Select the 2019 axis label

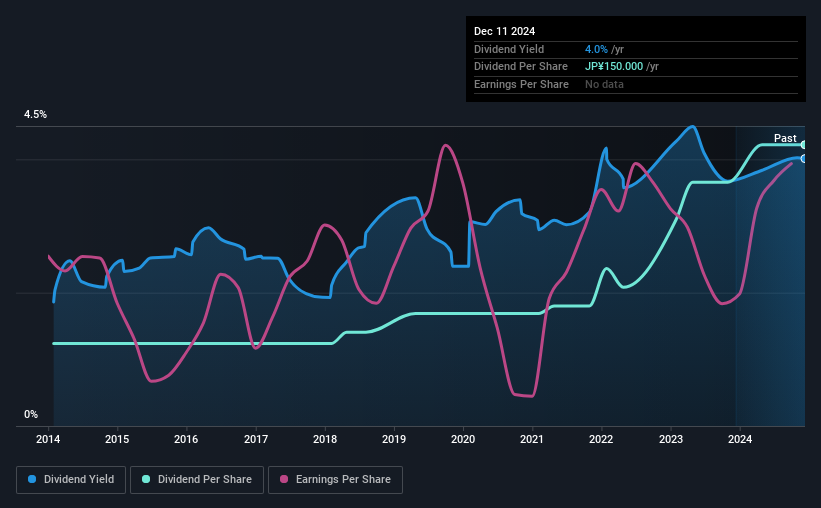click(x=394, y=439)
